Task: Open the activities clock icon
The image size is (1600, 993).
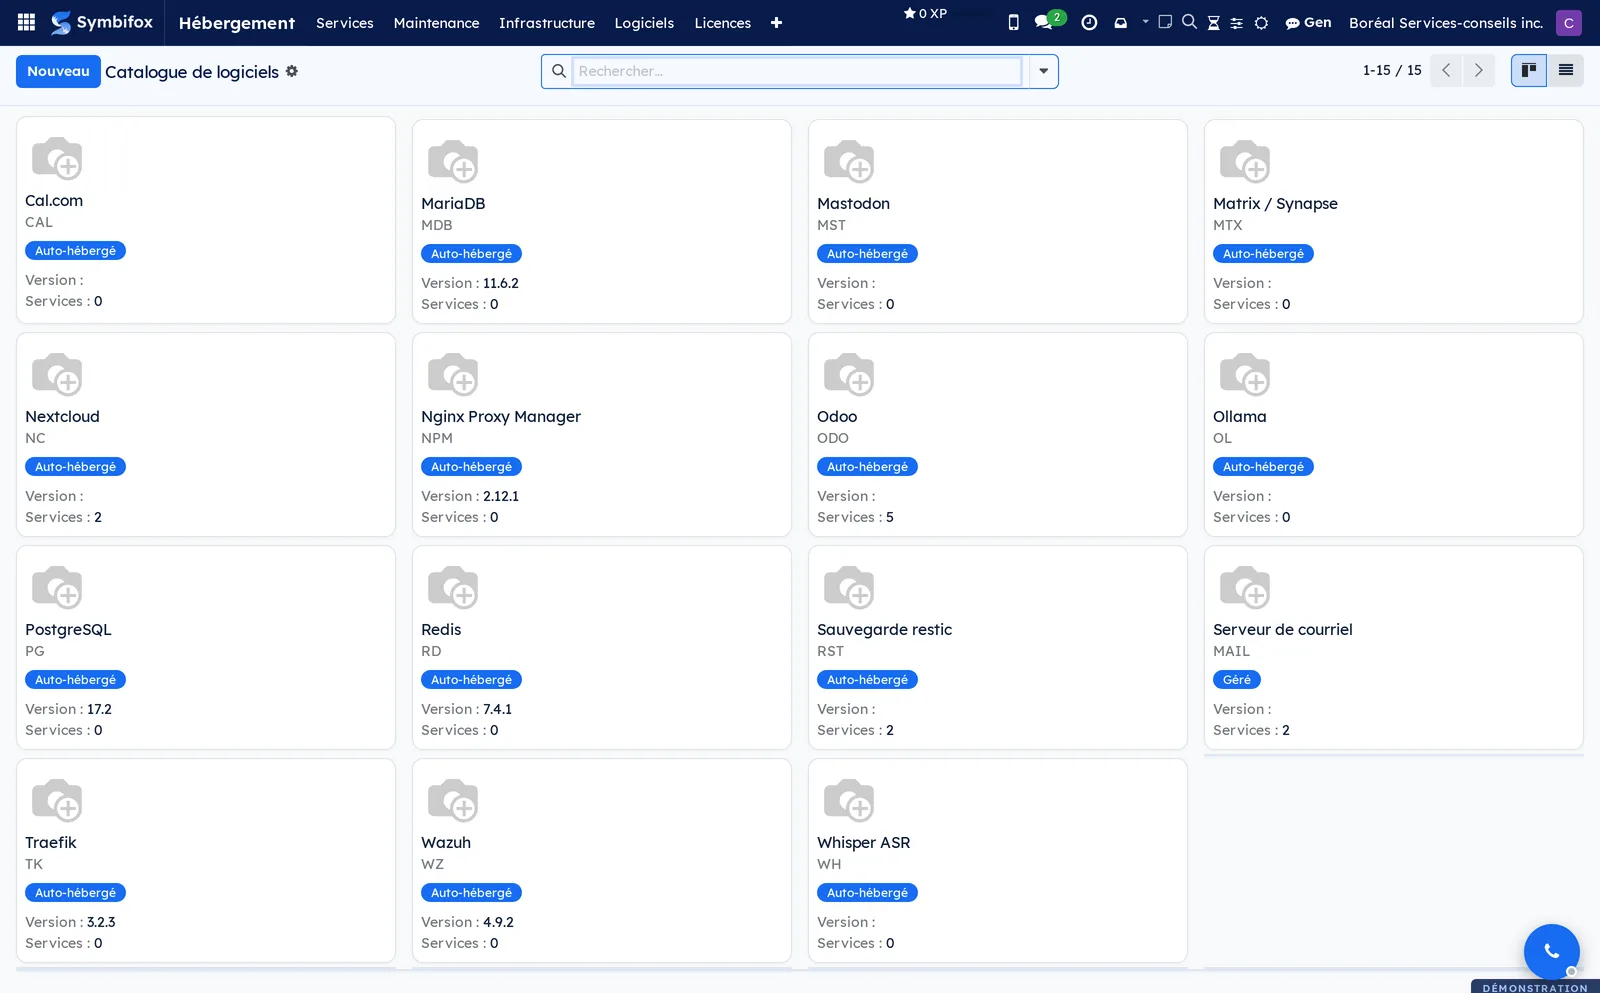Action: [x=1089, y=22]
